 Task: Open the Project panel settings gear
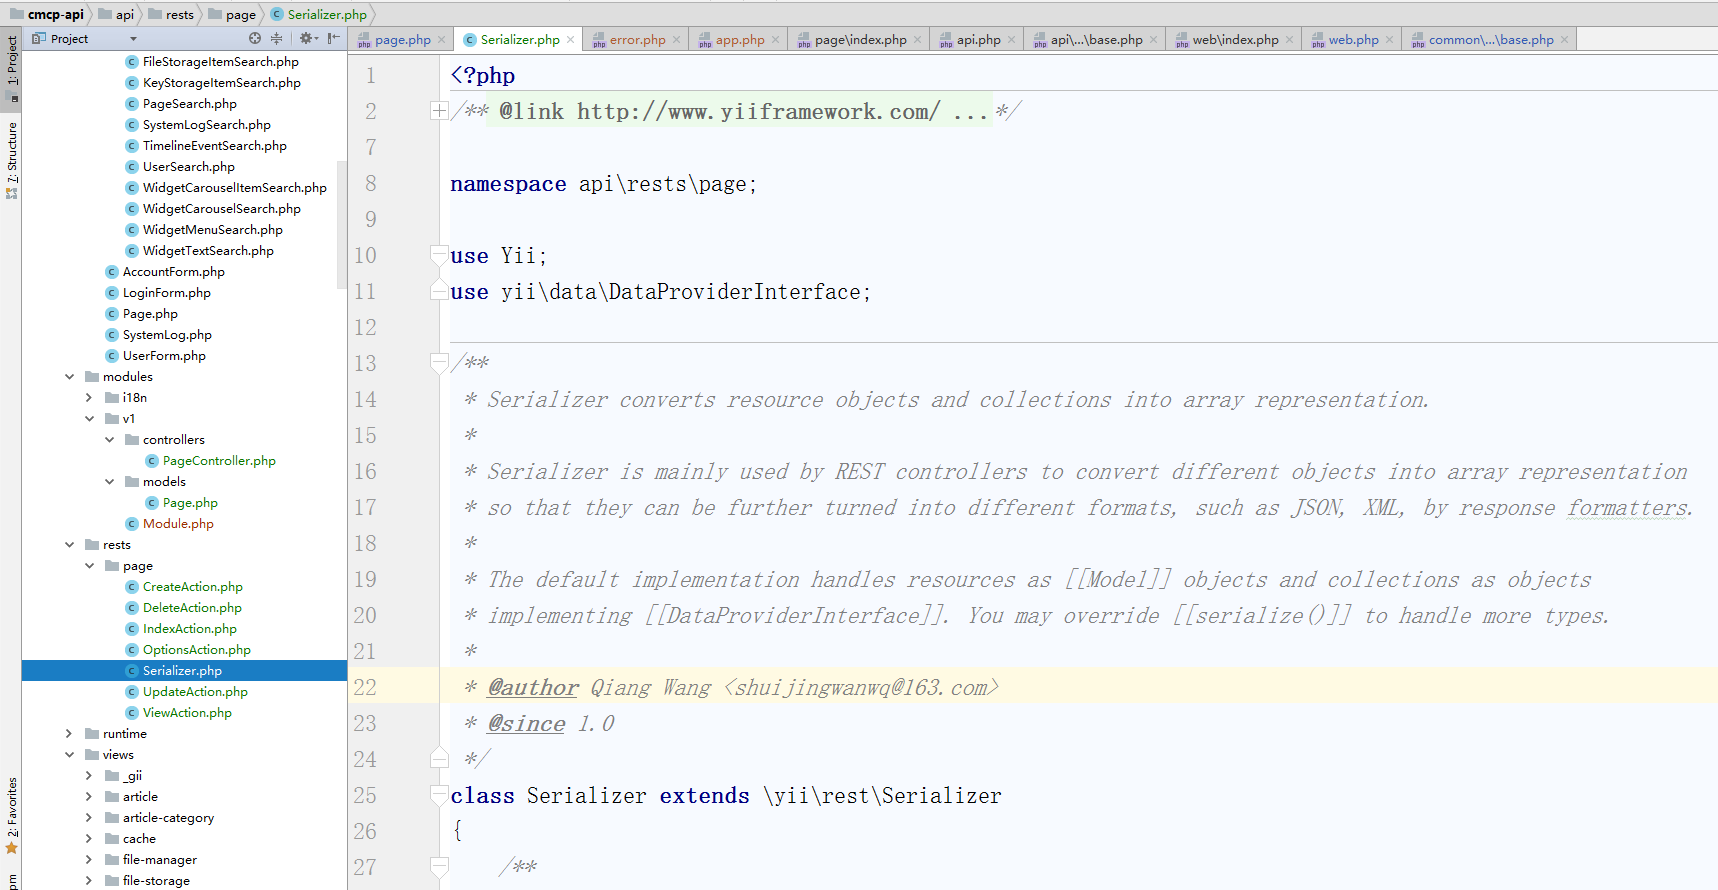click(x=306, y=39)
